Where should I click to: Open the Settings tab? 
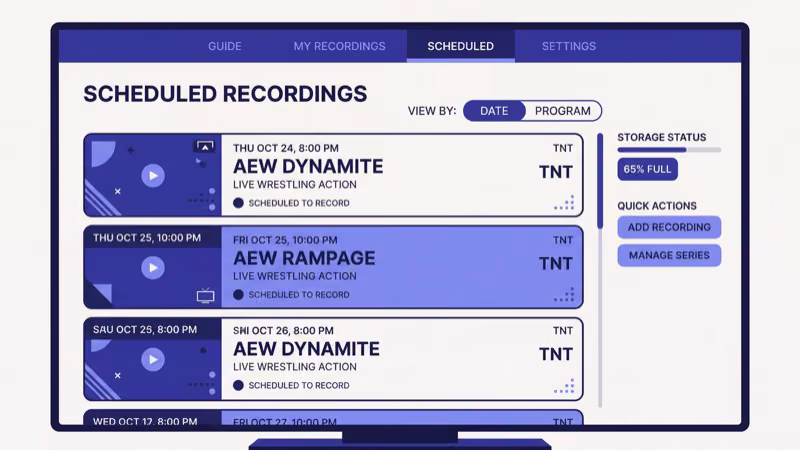[x=569, y=46]
